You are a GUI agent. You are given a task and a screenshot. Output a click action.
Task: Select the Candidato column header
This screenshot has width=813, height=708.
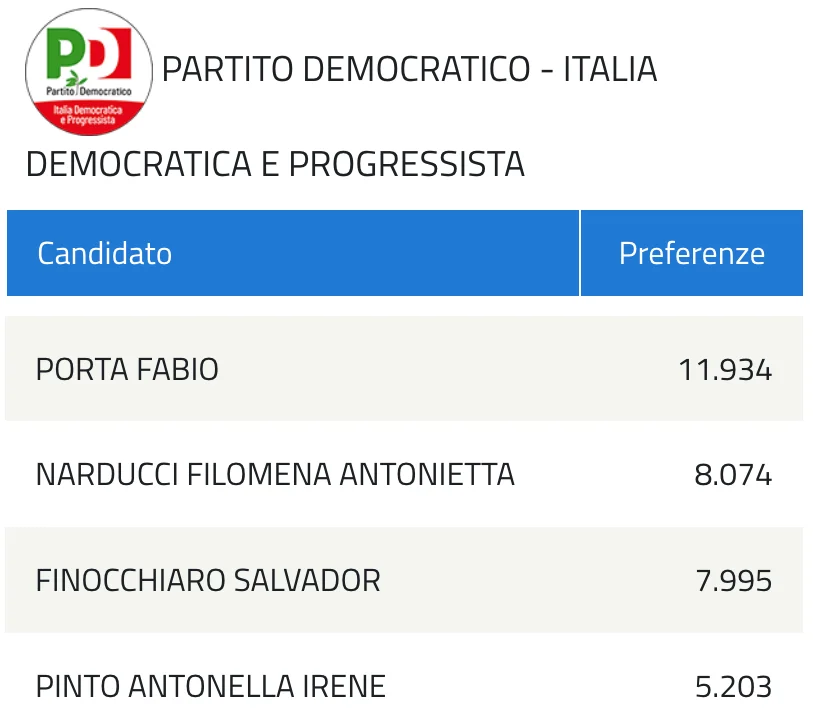pyautogui.click(x=292, y=253)
